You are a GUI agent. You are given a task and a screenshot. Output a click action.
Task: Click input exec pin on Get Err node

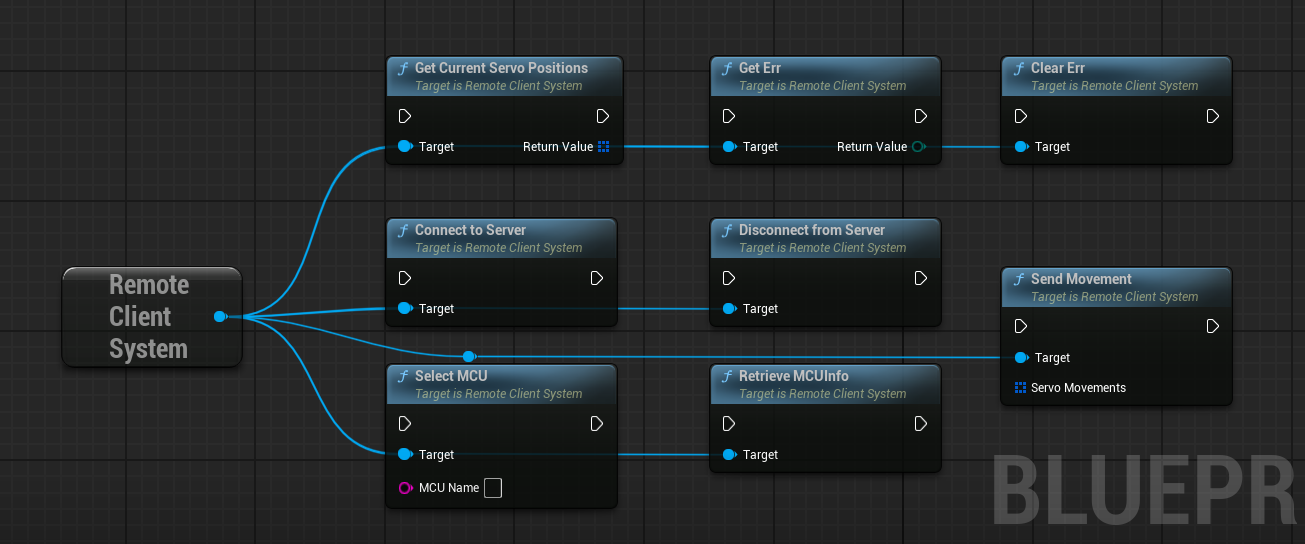coord(728,116)
